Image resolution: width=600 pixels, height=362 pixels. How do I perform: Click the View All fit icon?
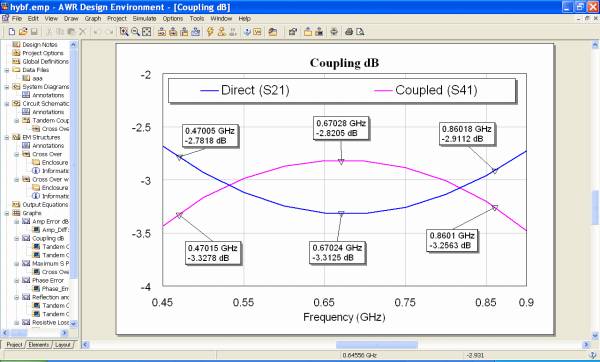click(147, 32)
